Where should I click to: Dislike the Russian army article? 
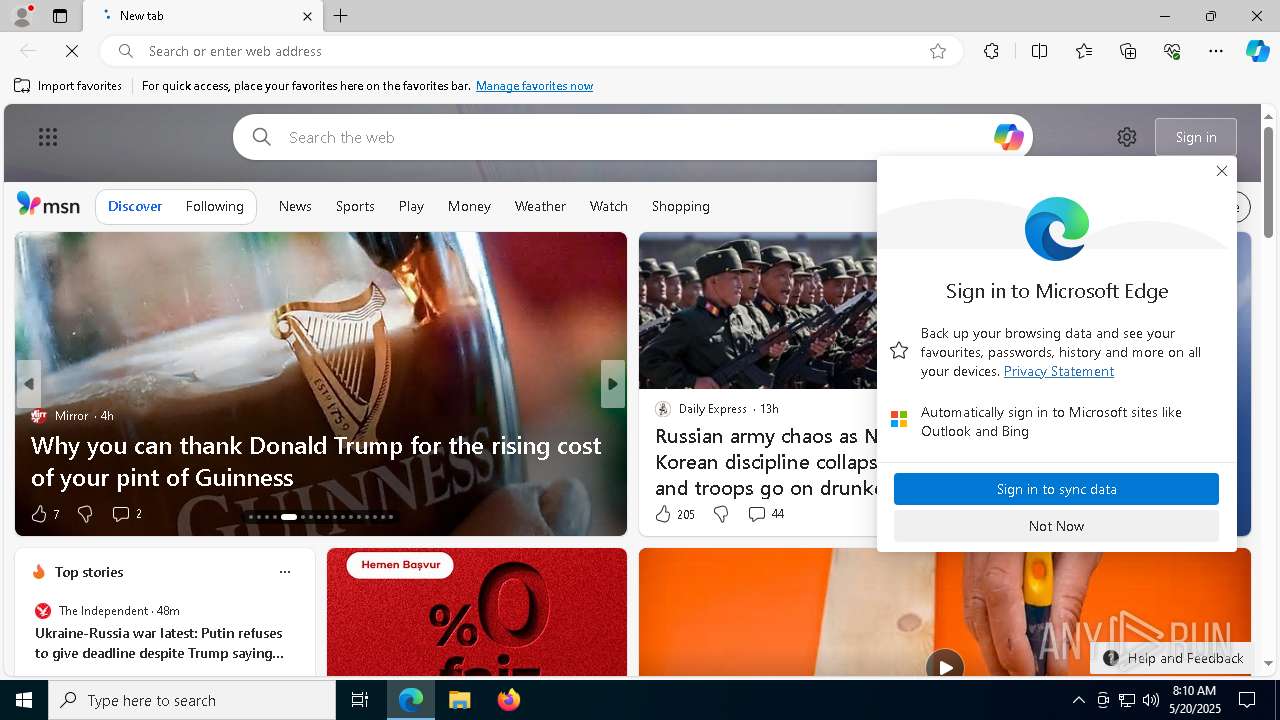tap(721, 514)
